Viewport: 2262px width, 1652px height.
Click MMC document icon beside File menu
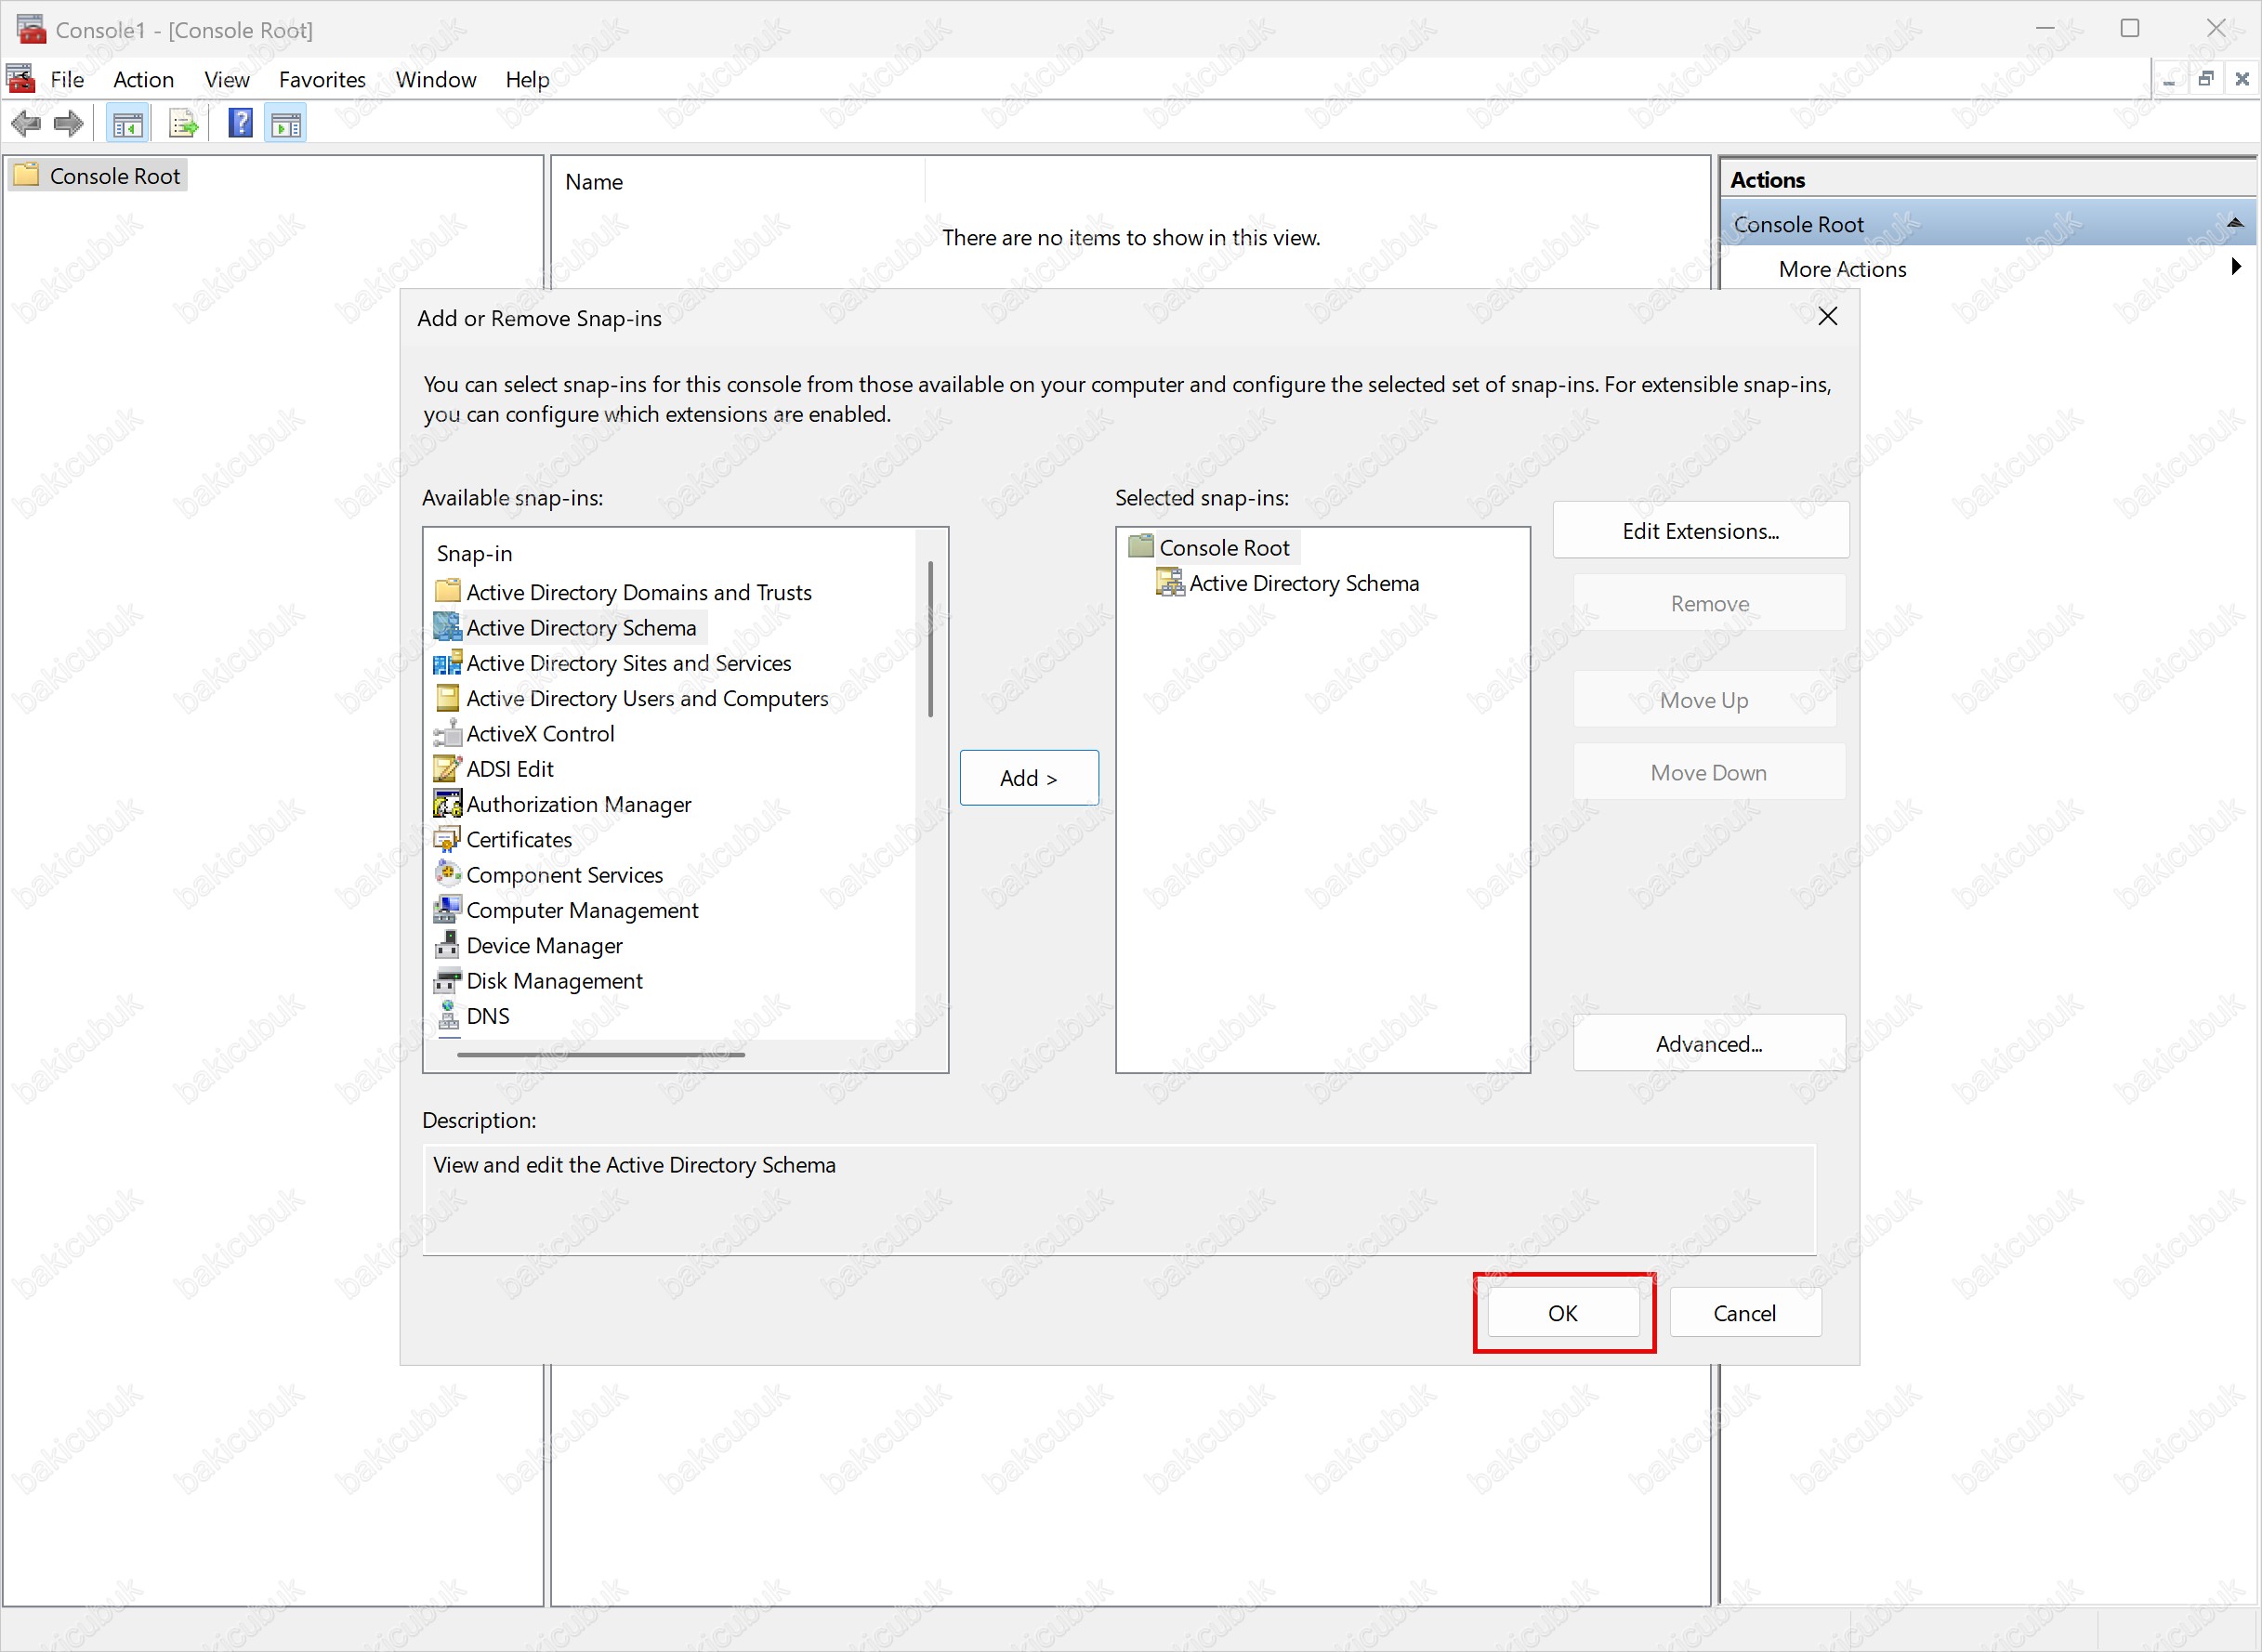21,79
